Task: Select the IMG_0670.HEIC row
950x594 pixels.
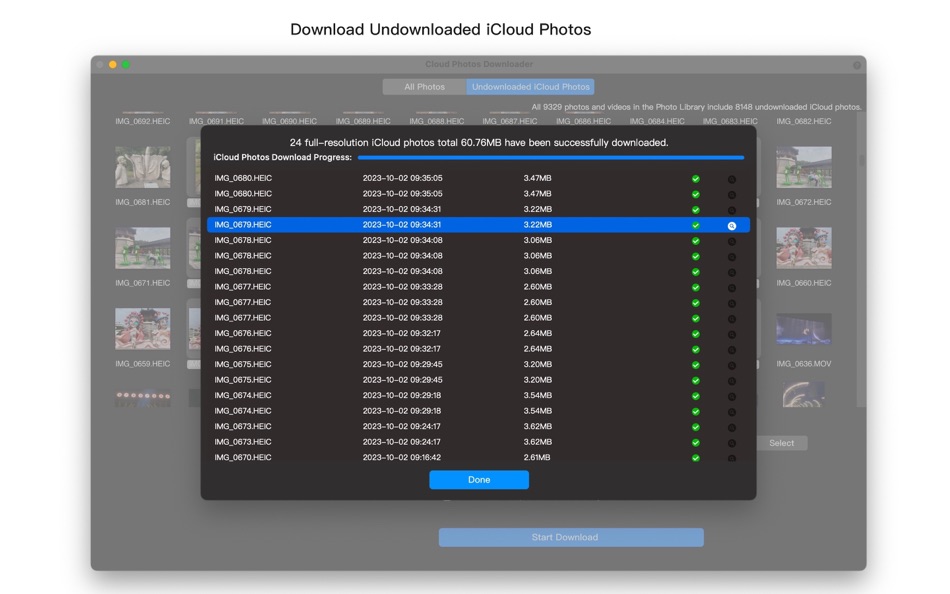Action: 479,458
